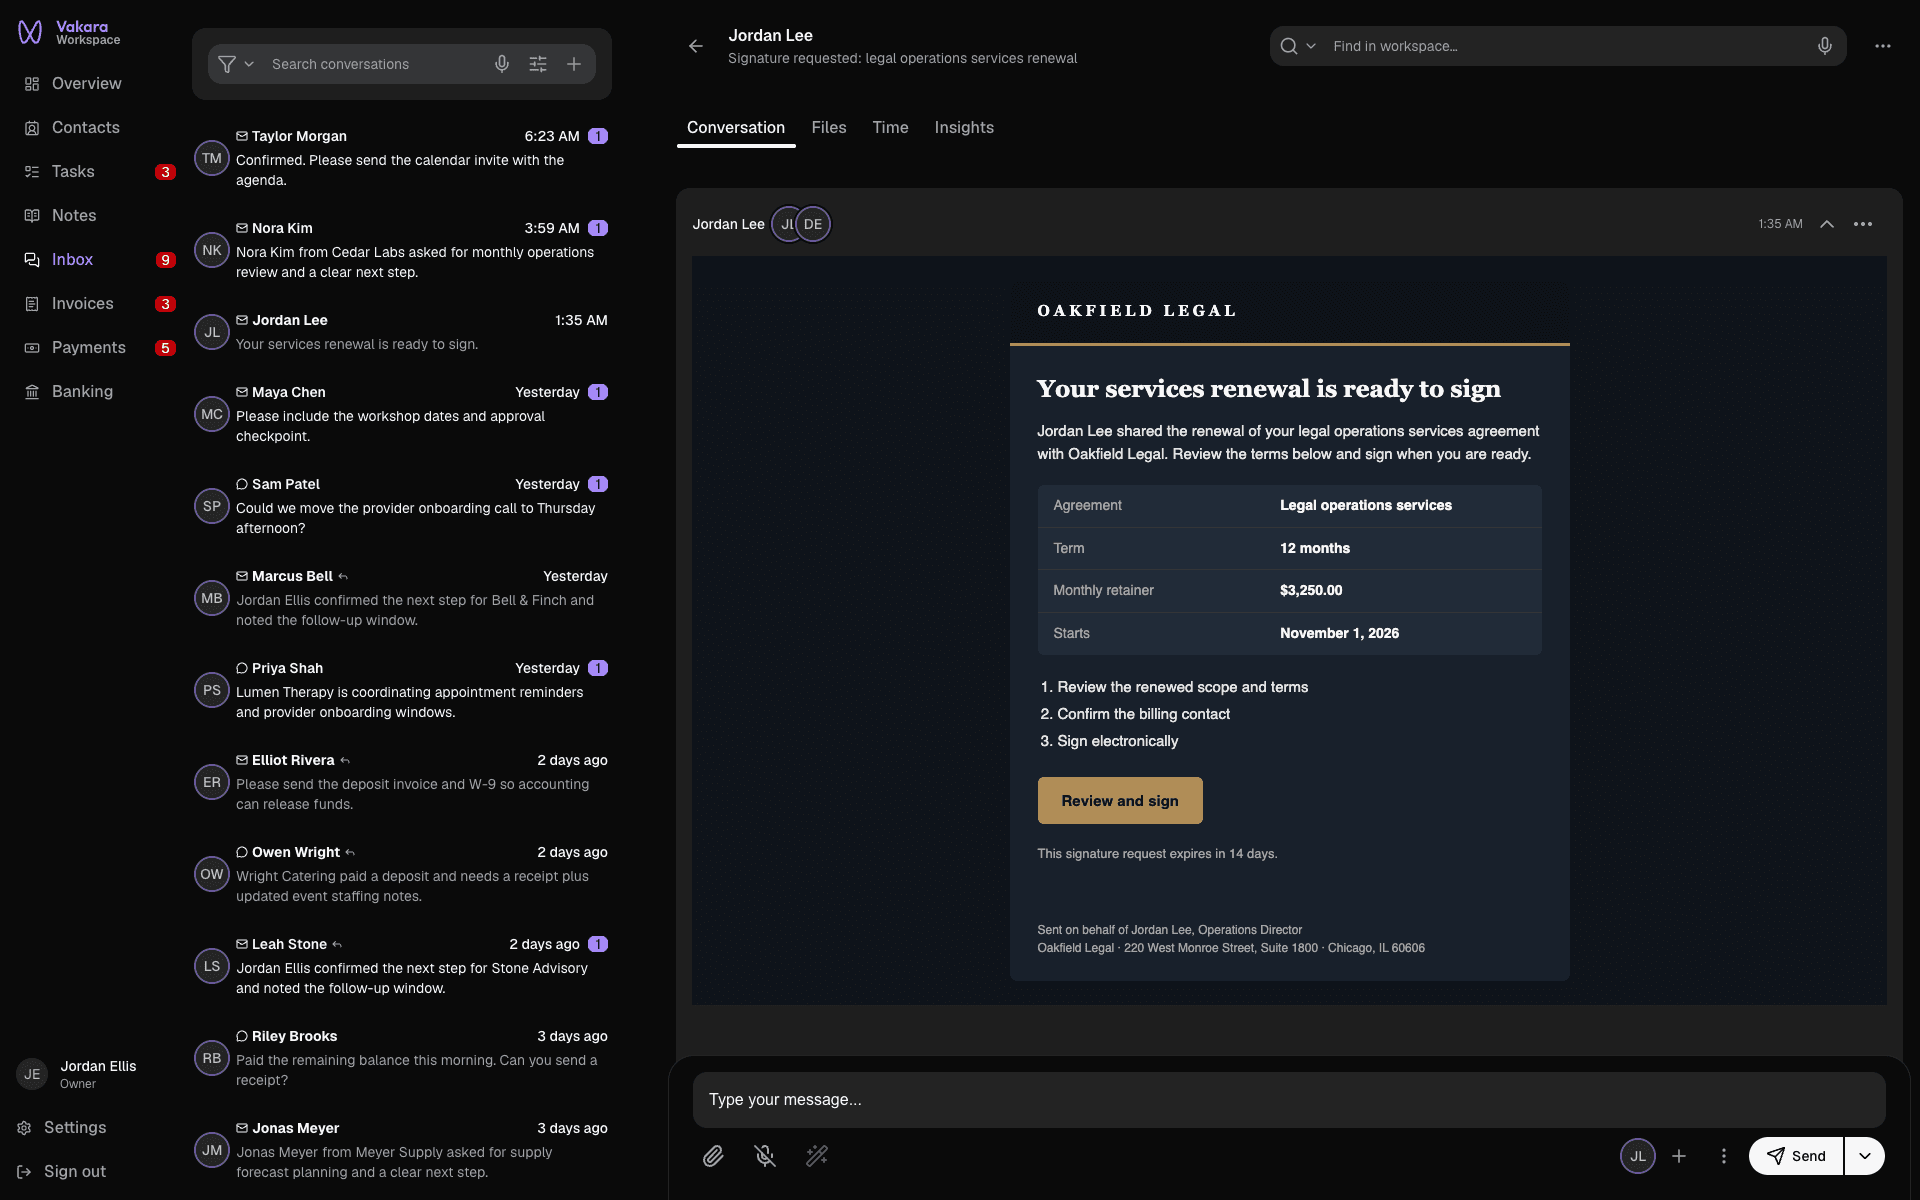The height and width of the screenshot is (1200, 1920).
Task: Click the magic wand AI assist icon
Action: pyautogui.click(x=817, y=1156)
